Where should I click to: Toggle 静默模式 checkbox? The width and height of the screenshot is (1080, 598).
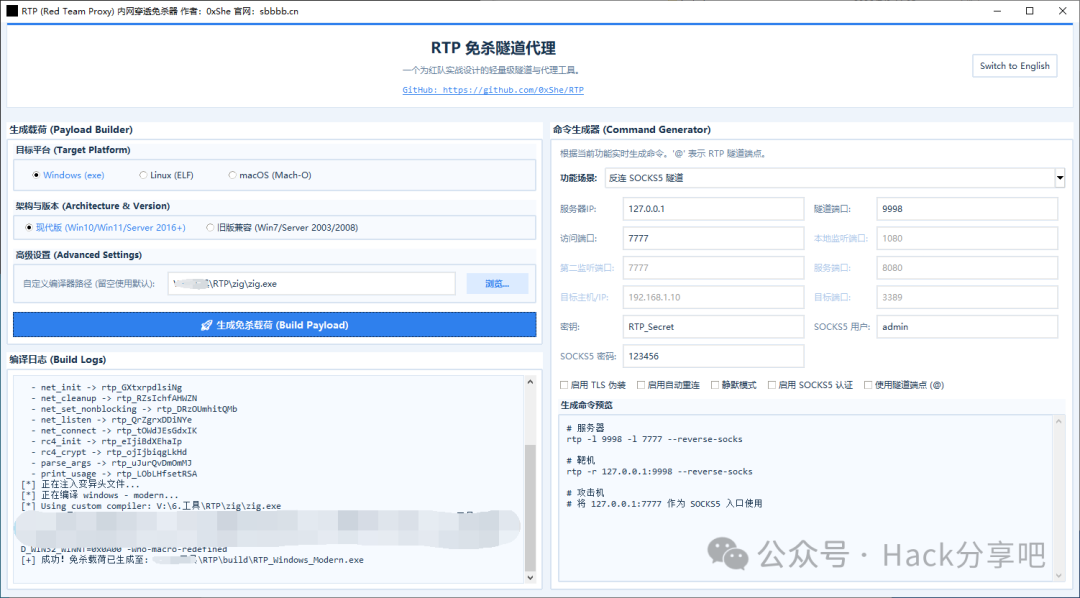click(x=714, y=385)
